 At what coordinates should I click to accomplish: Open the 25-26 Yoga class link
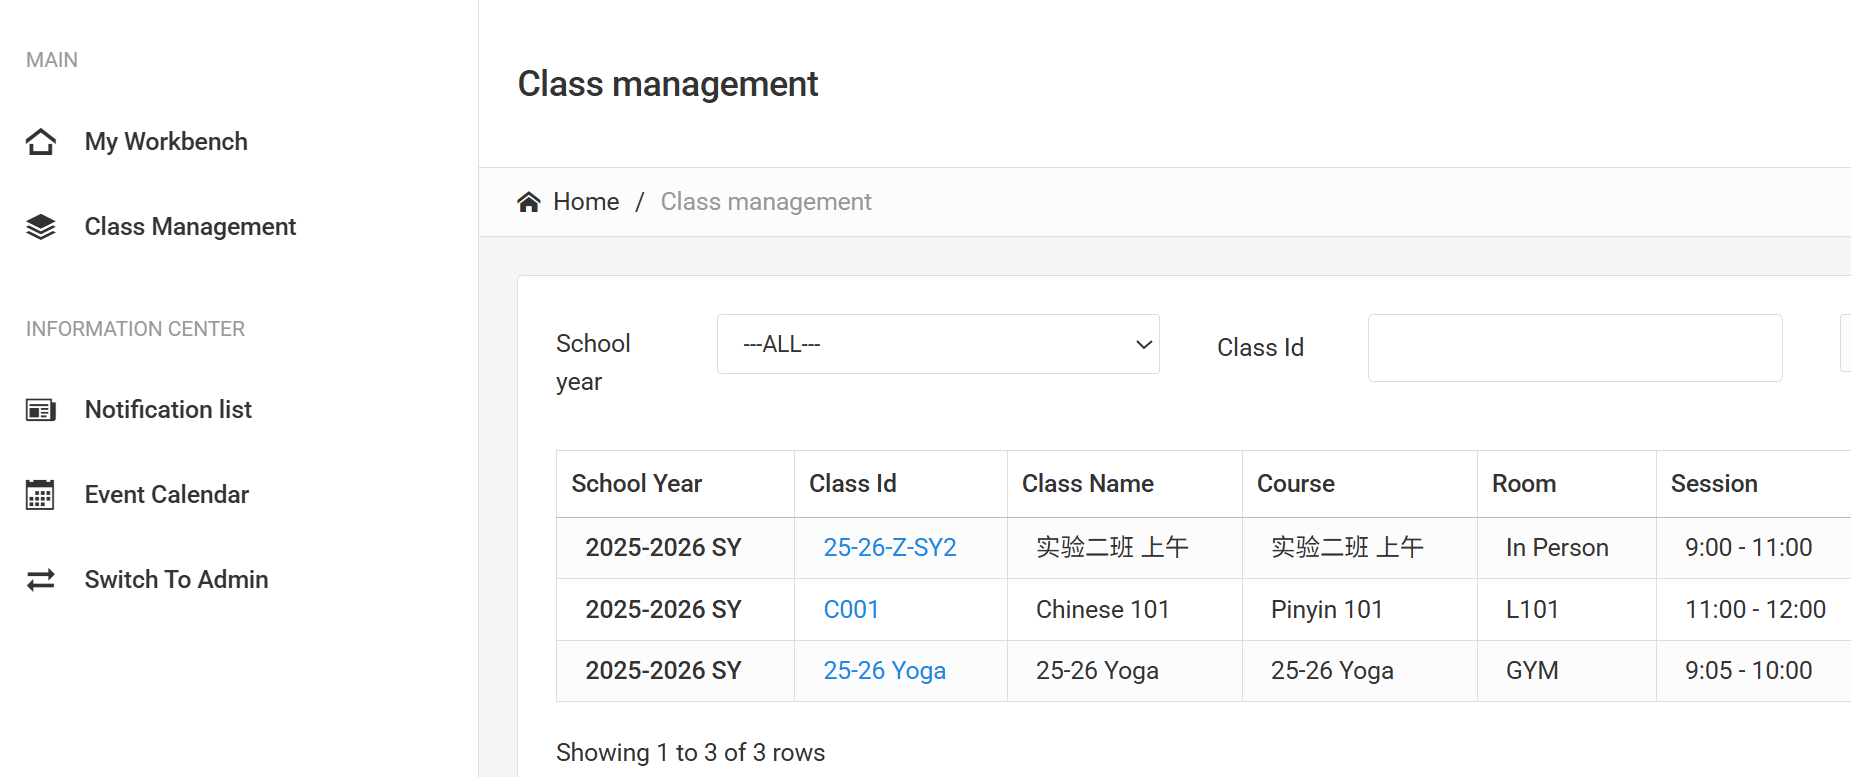884,671
